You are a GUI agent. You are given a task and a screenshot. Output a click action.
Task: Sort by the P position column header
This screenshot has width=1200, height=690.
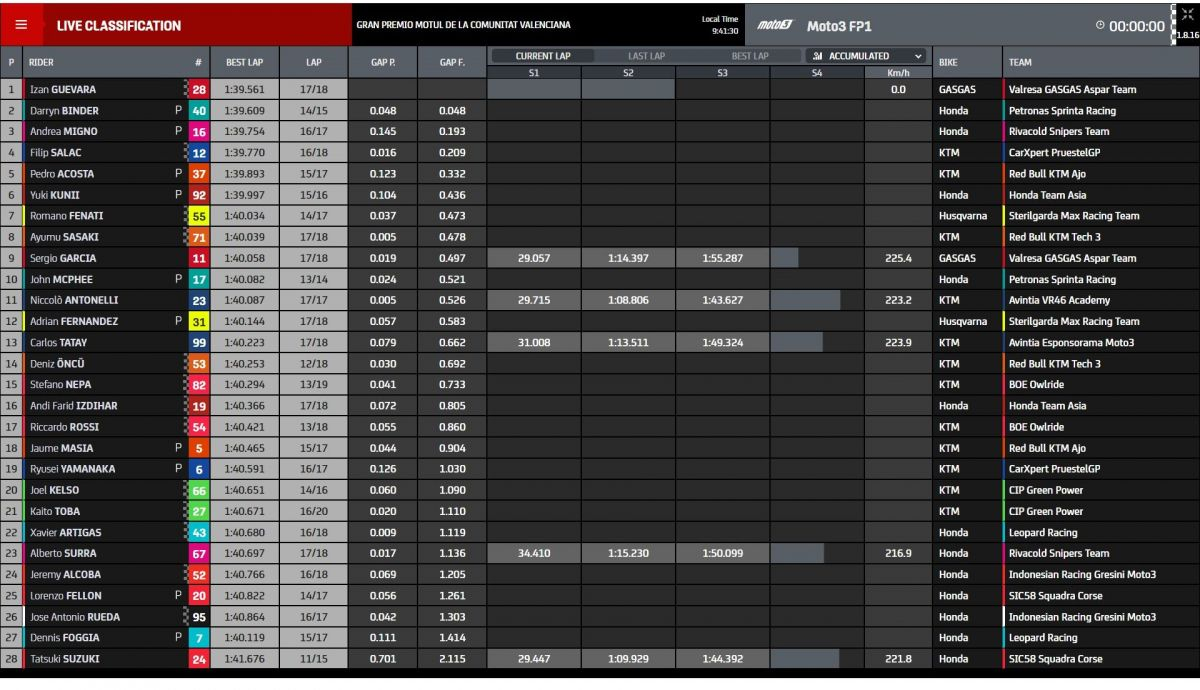11,62
